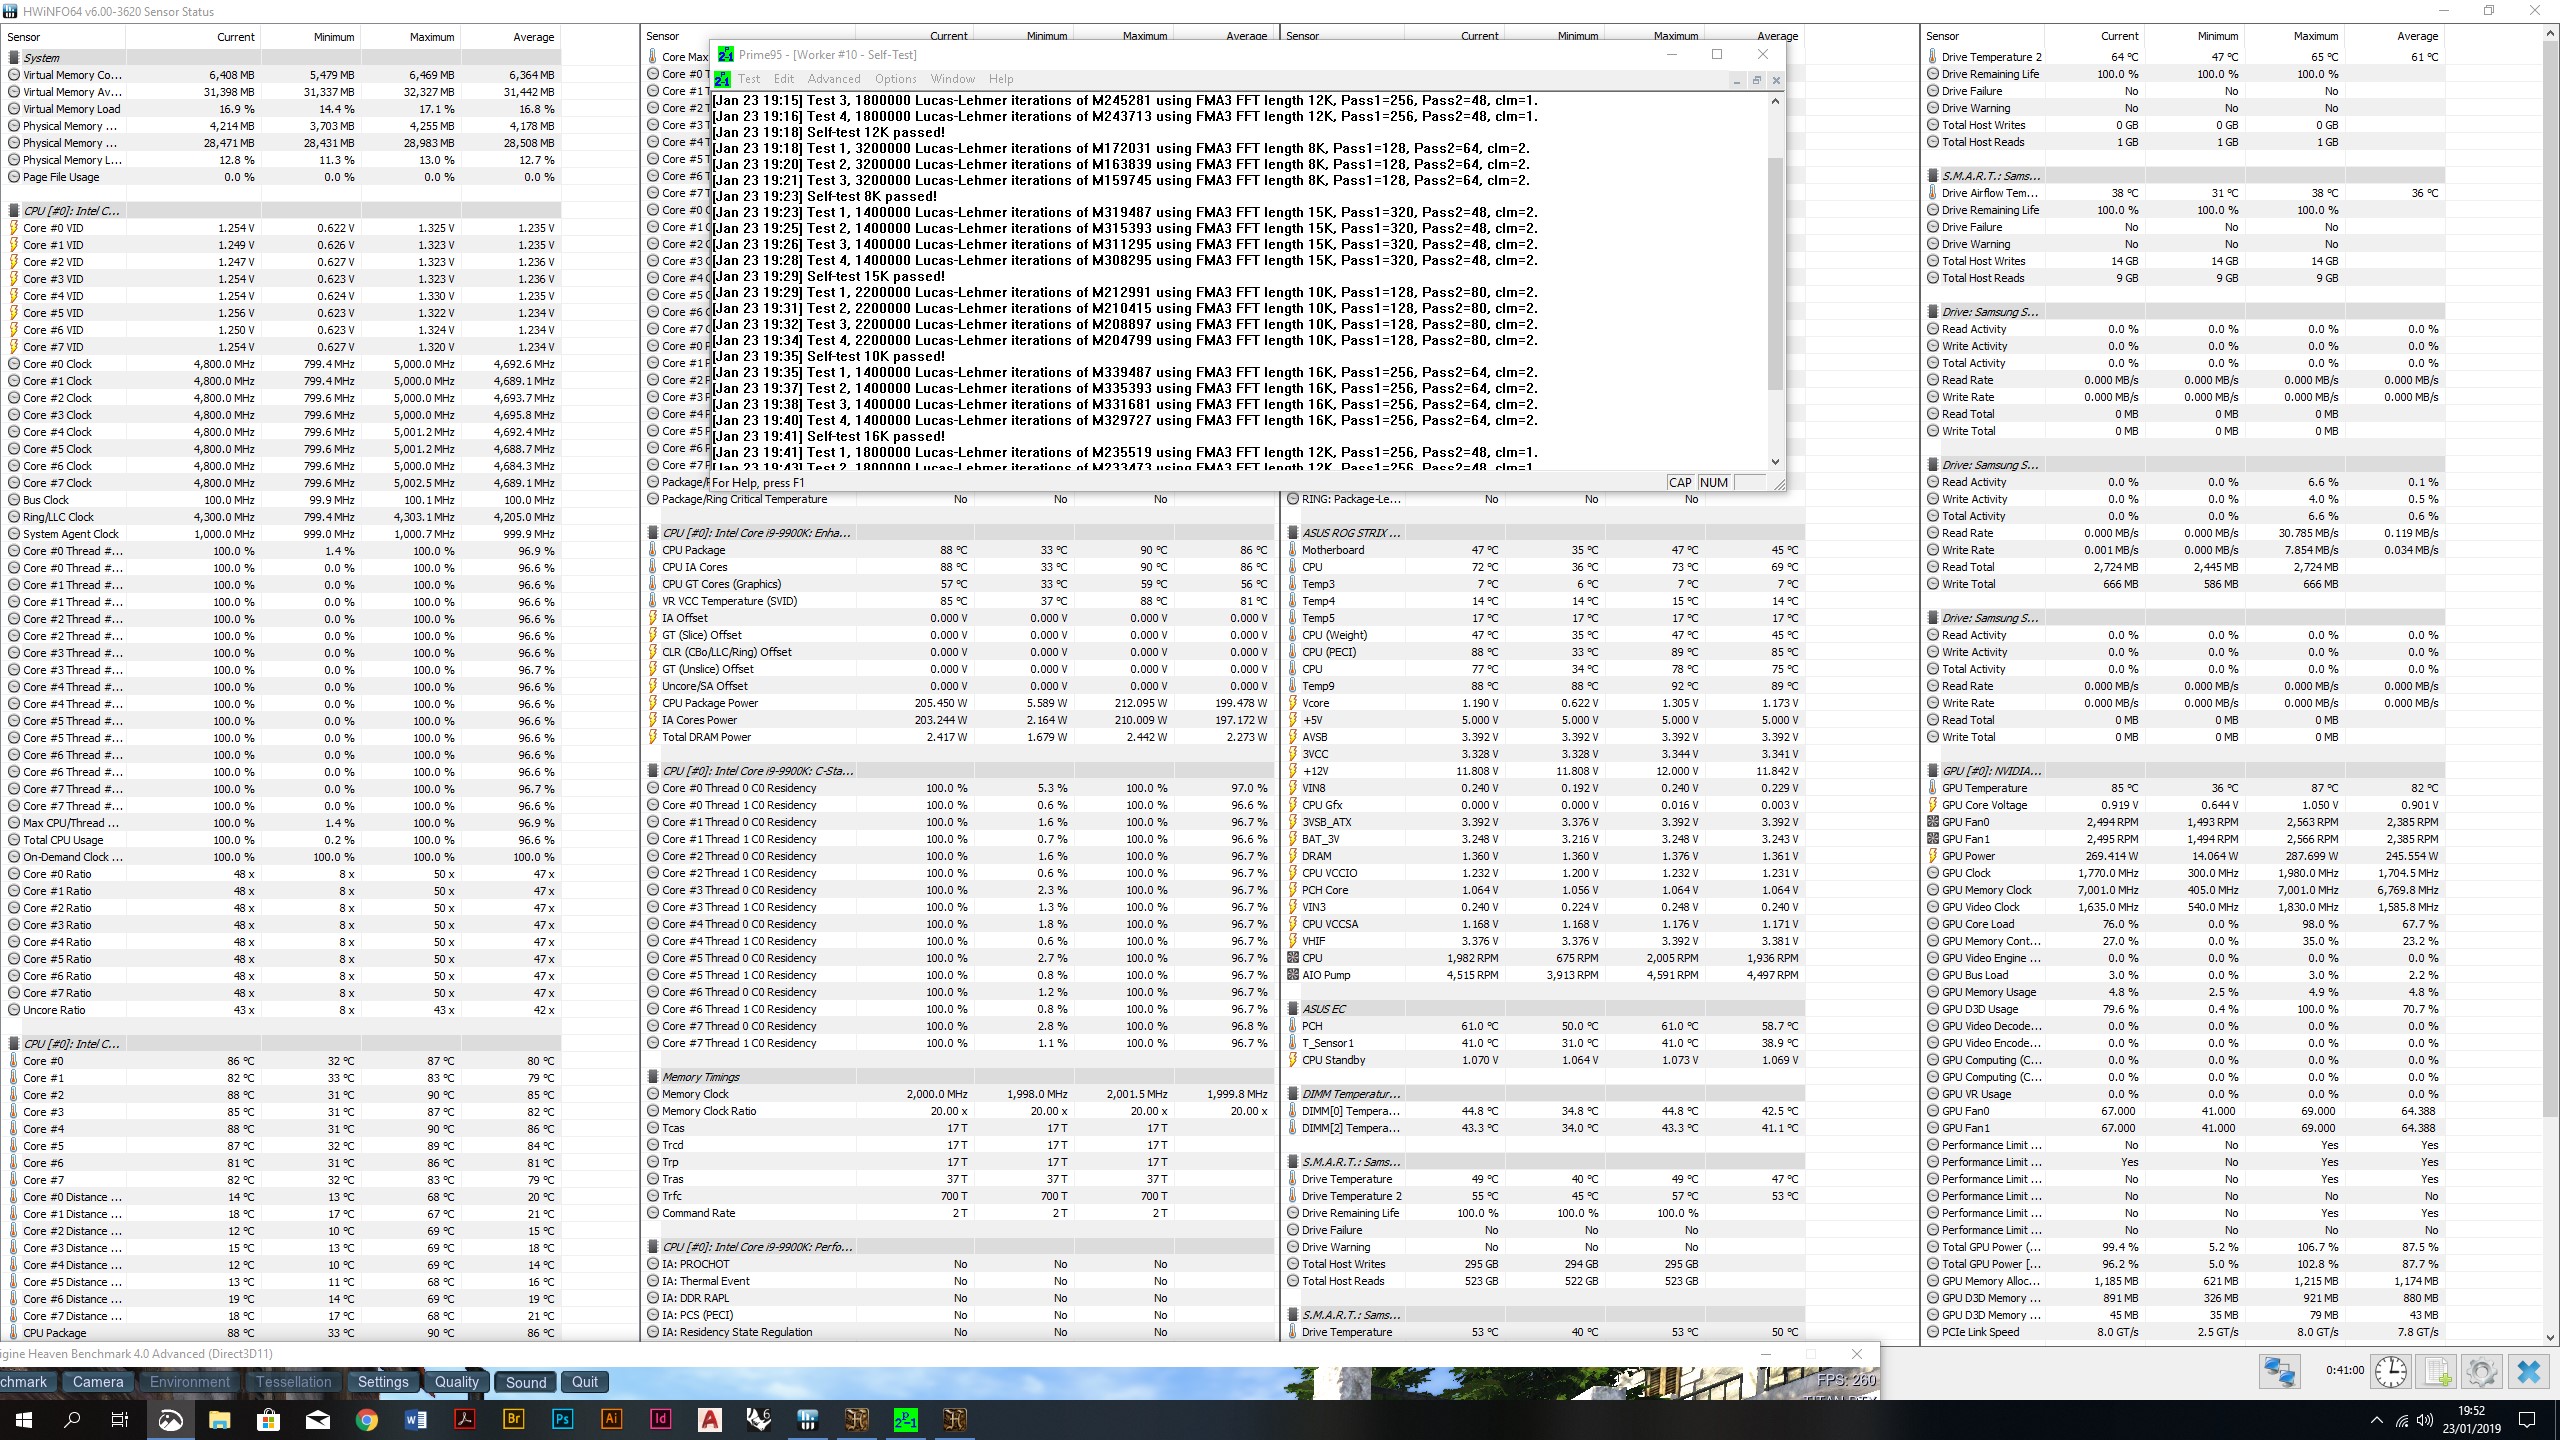Screen dimensions: 2560x1440
Task: Open Photoshop from the taskbar
Action: (562, 1419)
